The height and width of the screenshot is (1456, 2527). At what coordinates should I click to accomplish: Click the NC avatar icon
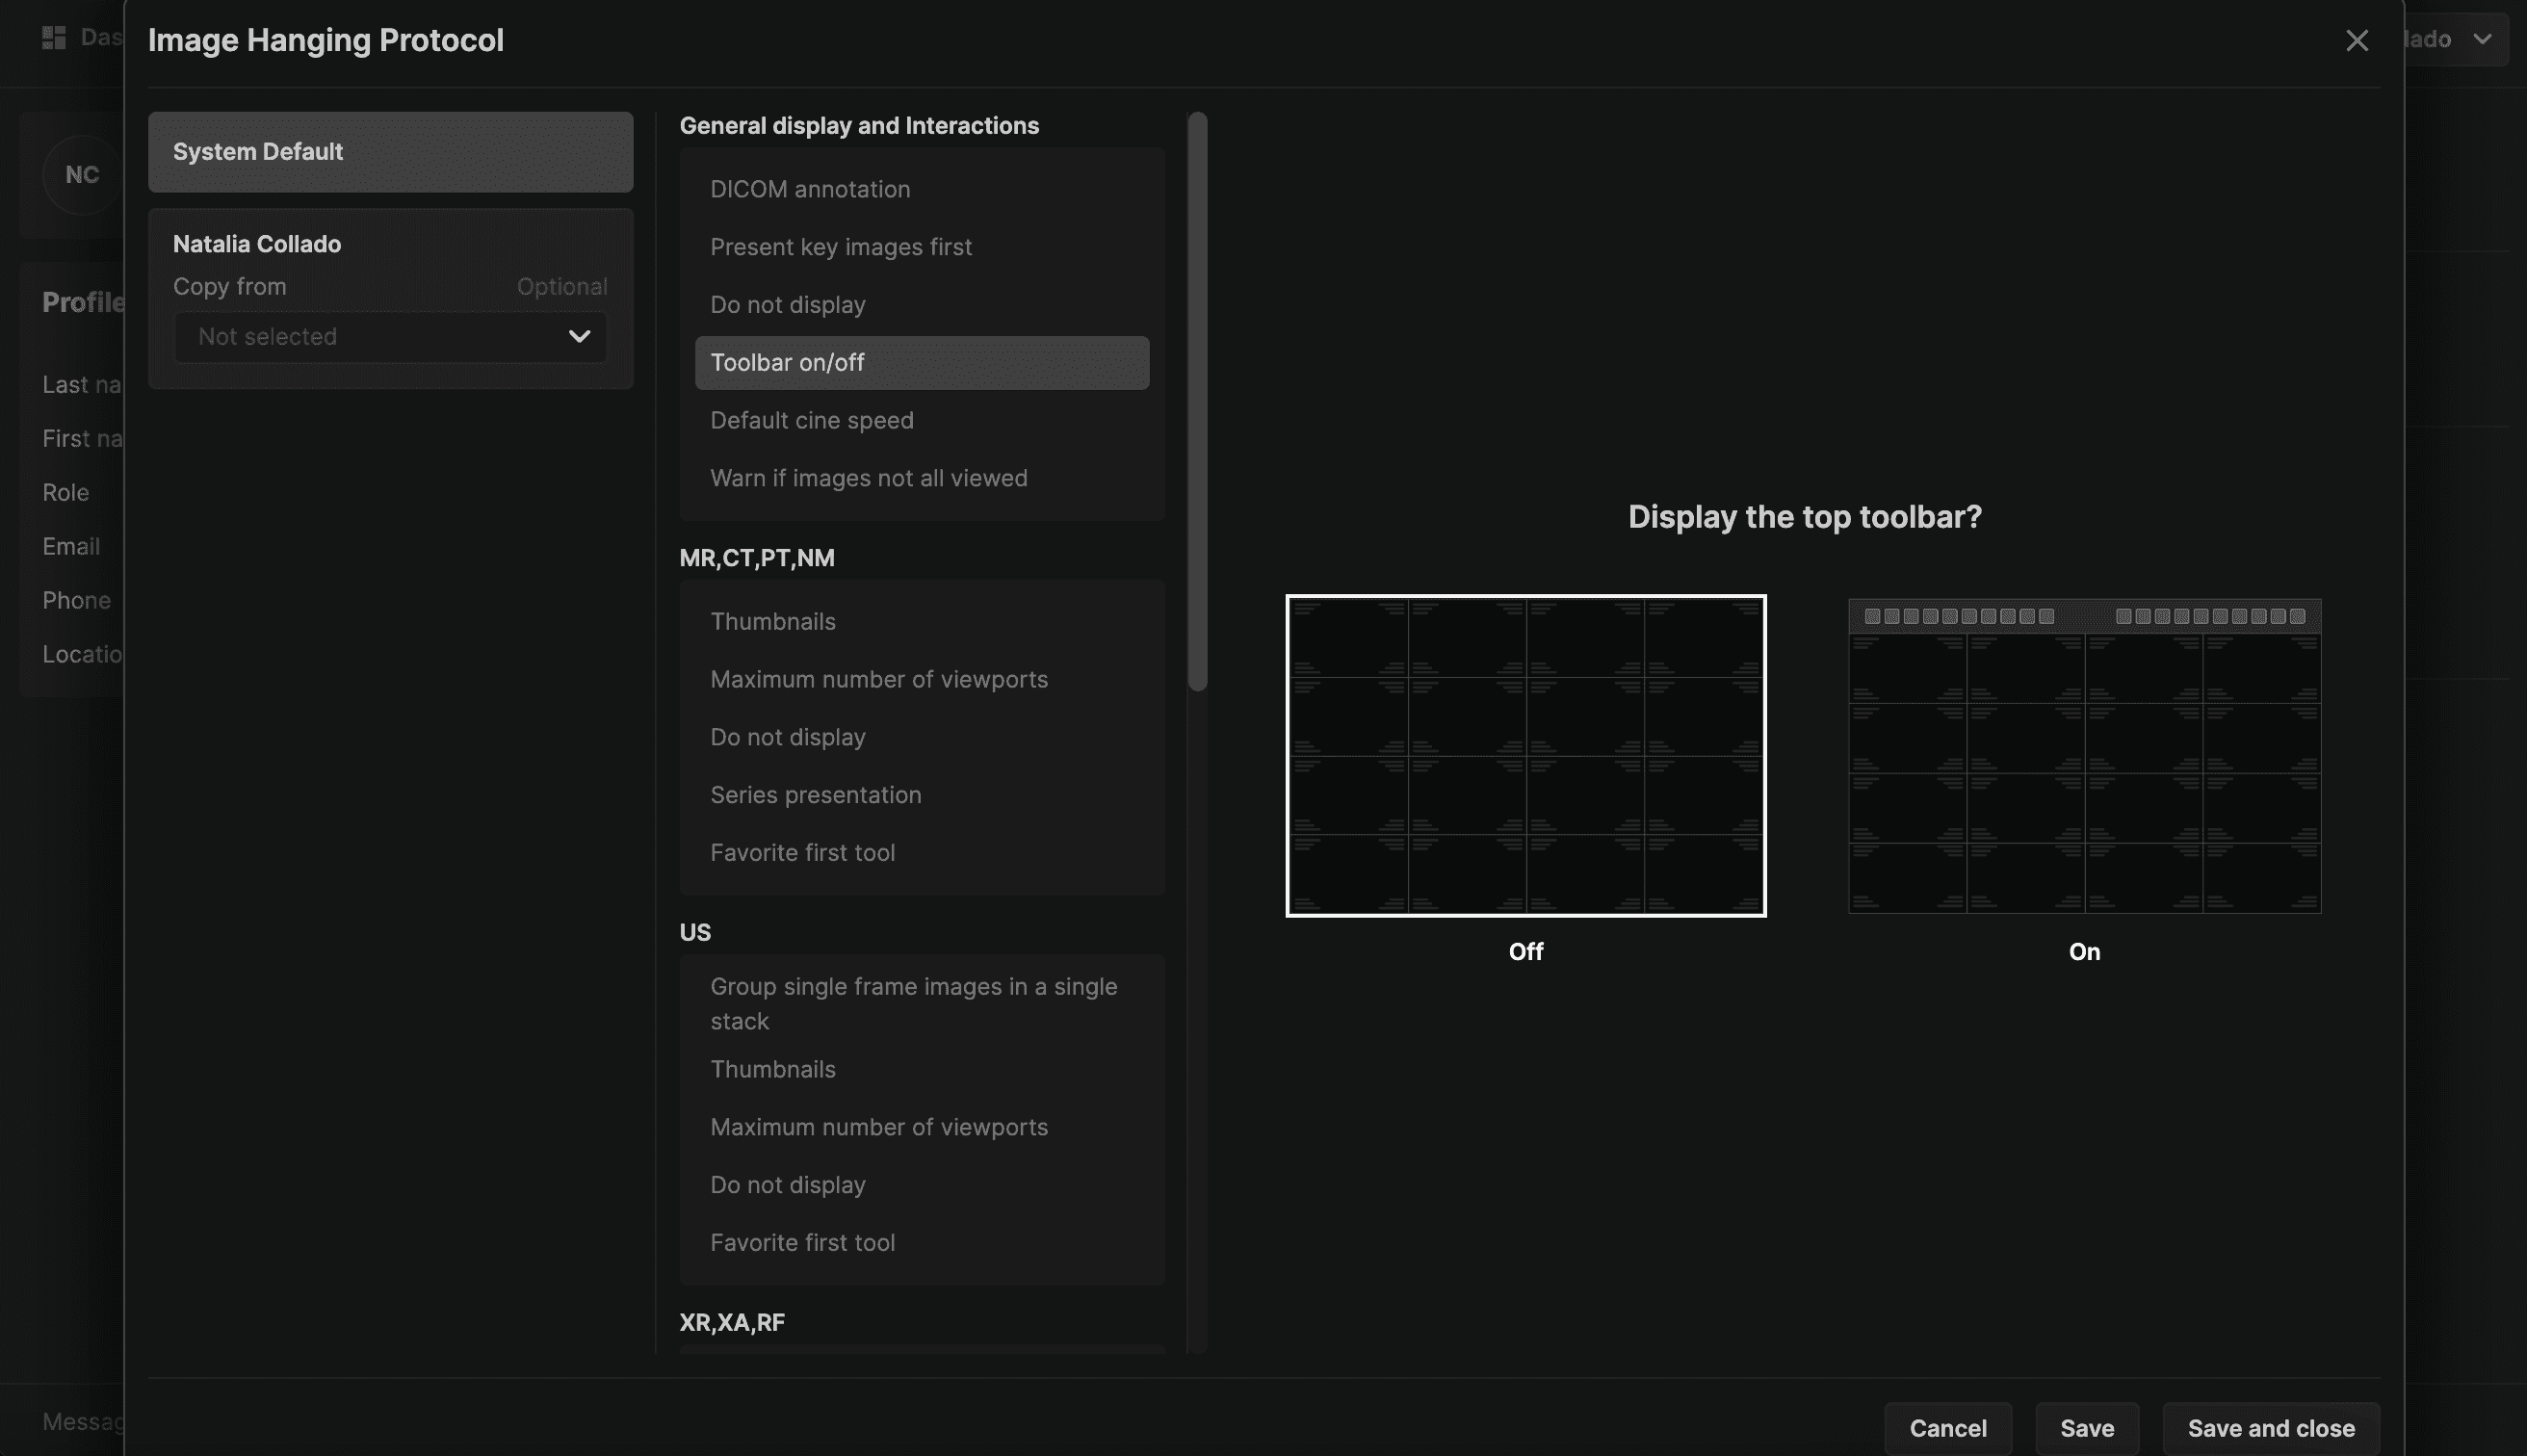click(x=82, y=175)
